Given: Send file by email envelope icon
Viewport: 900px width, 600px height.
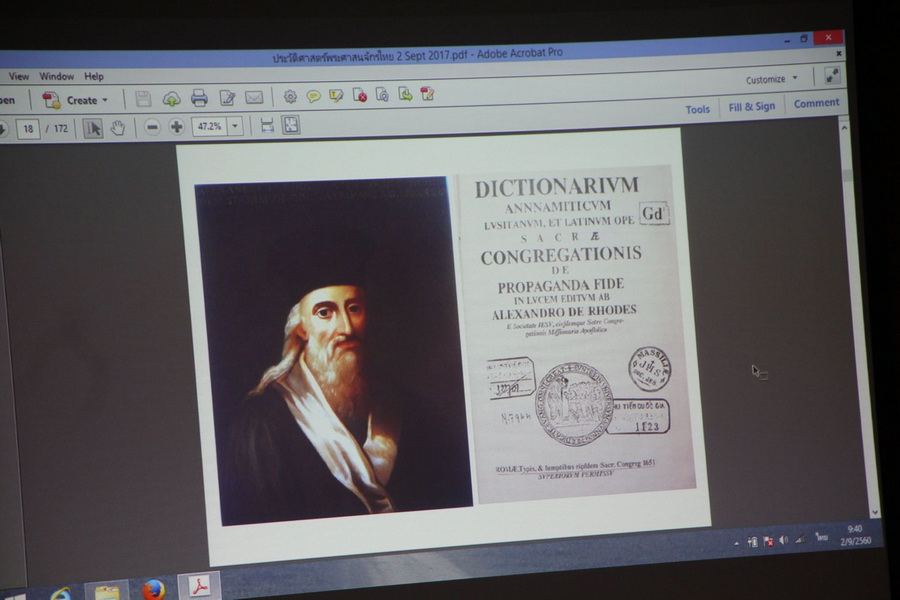Looking at the screenshot, I should tap(254, 97).
